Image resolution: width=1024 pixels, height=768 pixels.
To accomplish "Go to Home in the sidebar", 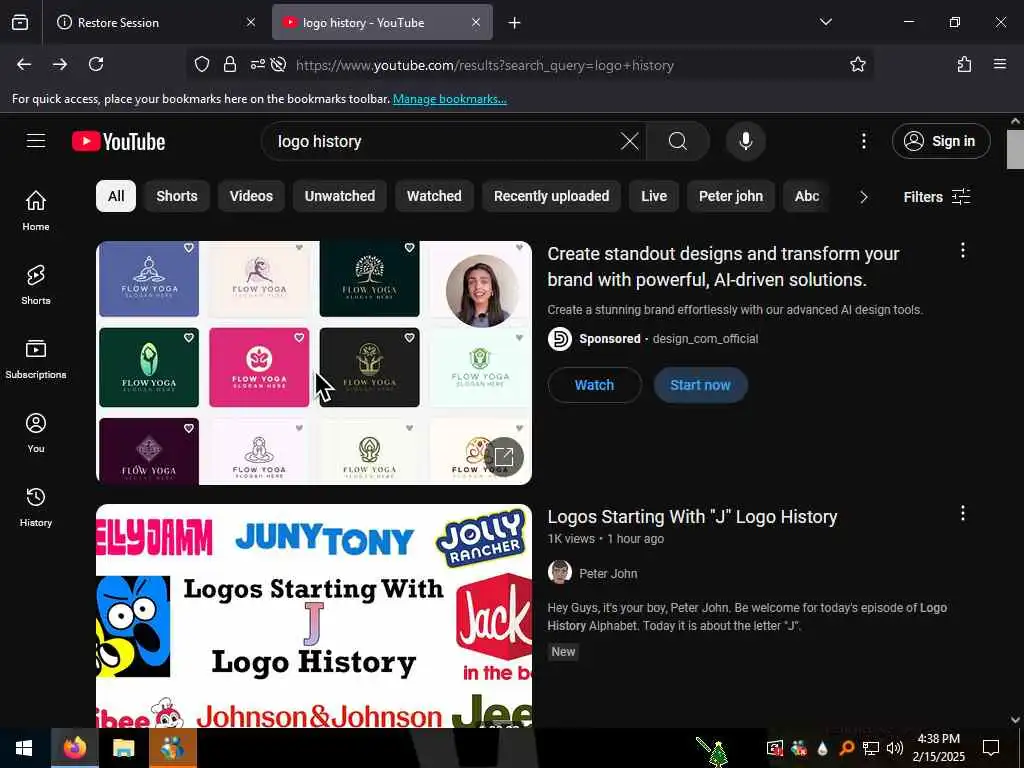I will [x=36, y=210].
